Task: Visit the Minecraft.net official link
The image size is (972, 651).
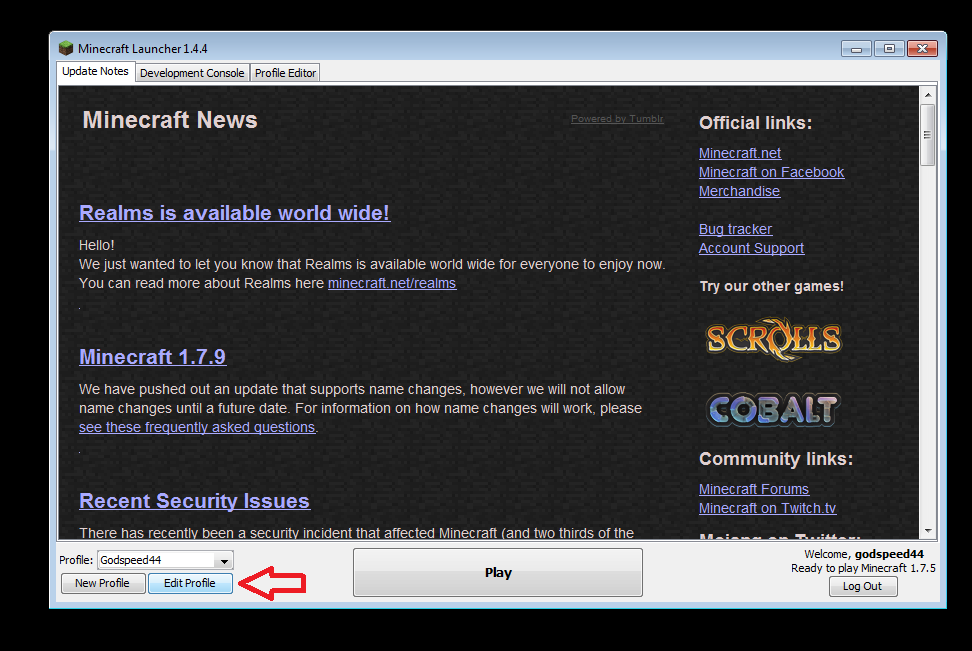Action: pyautogui.click(x=740, y=153)
